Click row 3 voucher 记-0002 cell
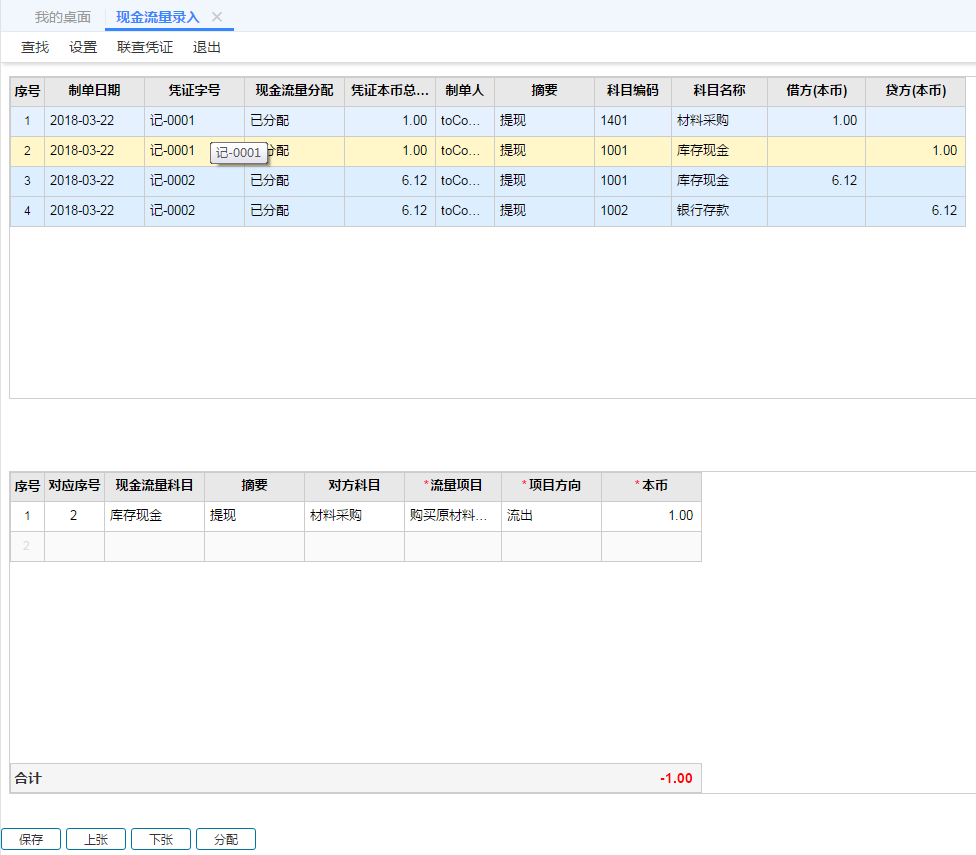 pos(194,181)
